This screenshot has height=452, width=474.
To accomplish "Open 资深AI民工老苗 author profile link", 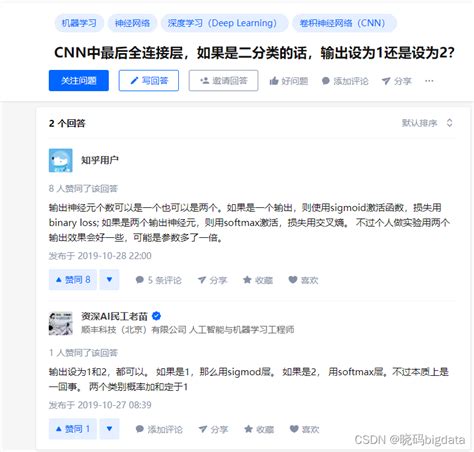I will (114, 316).
